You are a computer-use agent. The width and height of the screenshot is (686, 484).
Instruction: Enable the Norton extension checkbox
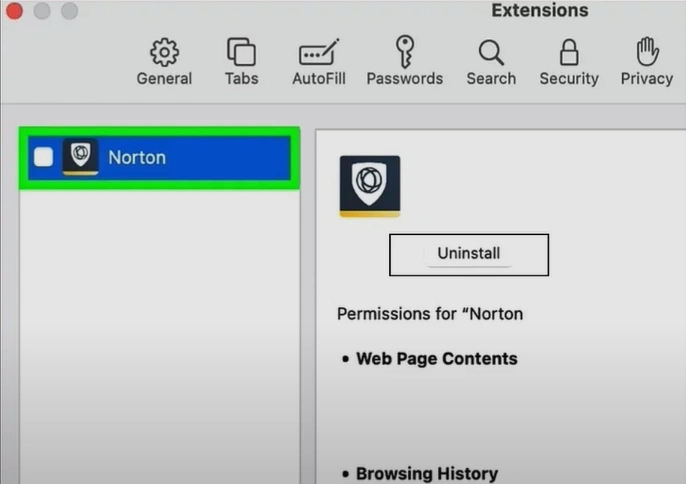43,157
